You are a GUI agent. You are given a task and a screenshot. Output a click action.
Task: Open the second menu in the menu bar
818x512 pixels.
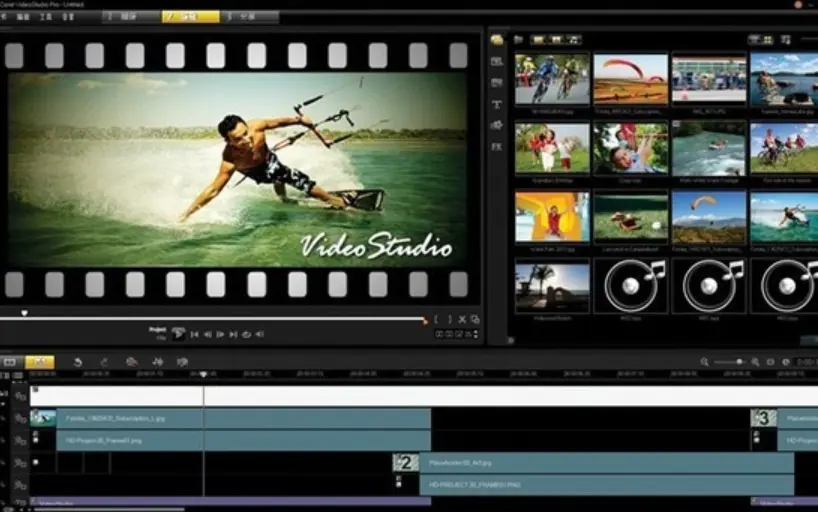23,17
